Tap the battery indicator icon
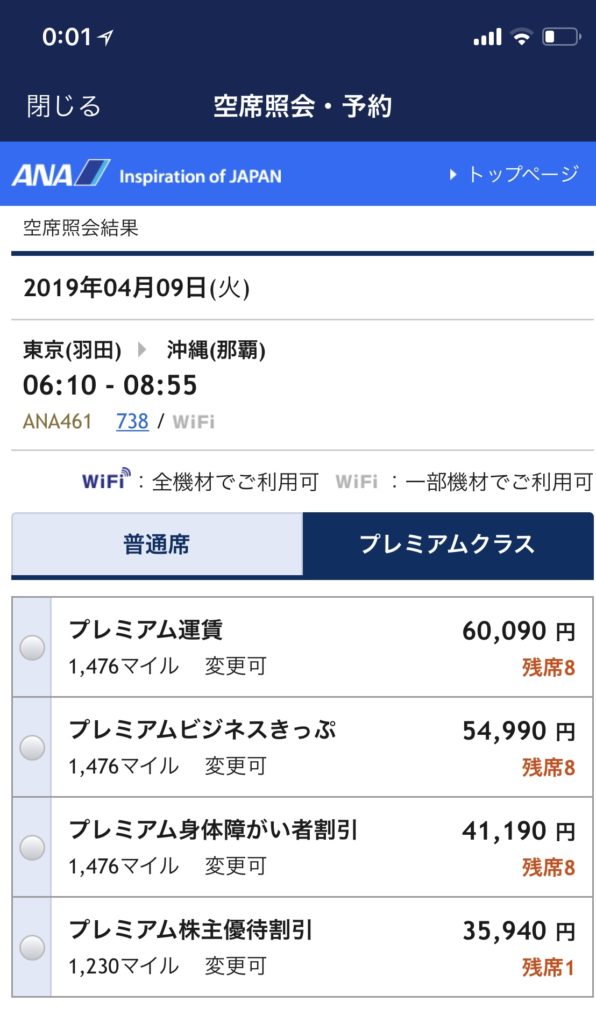Viewport: 596px width, 1024px height. coord(561,37)
